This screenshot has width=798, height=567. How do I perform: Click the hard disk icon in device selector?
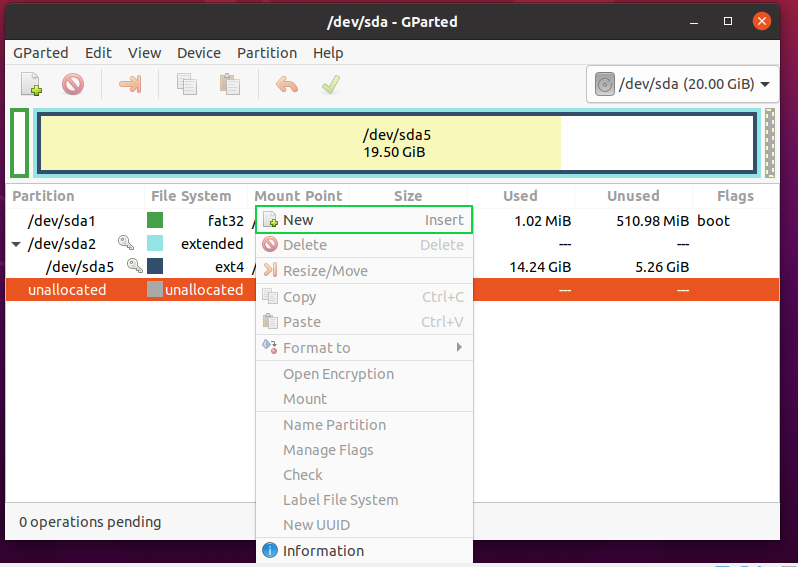605,84
